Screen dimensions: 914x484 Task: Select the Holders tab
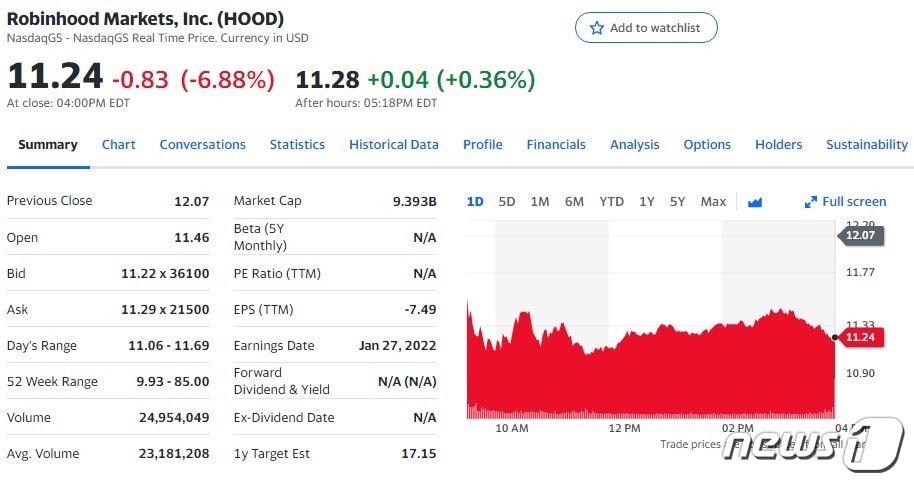click(x=778, y=144)
